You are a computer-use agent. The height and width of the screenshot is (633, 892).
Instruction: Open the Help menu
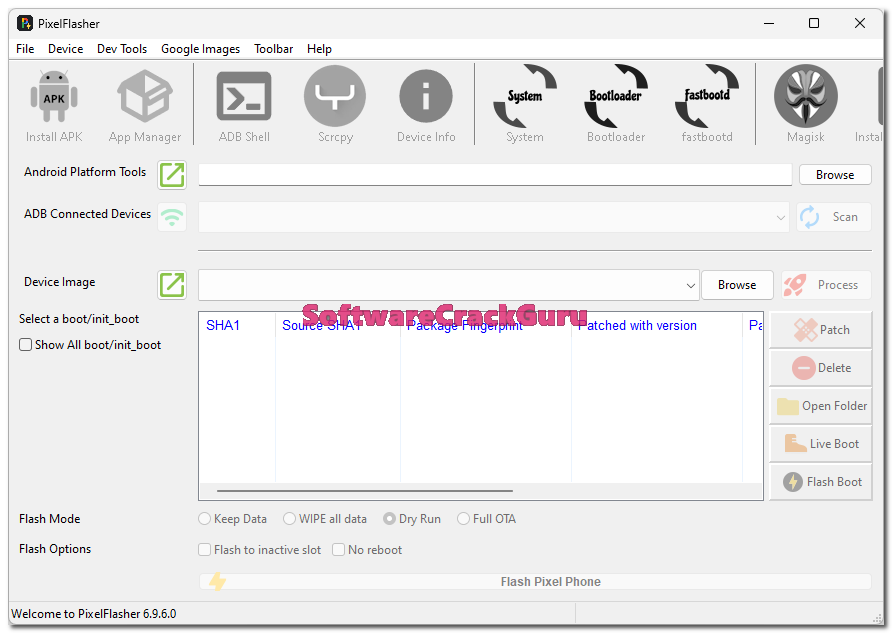coord(319,49)
